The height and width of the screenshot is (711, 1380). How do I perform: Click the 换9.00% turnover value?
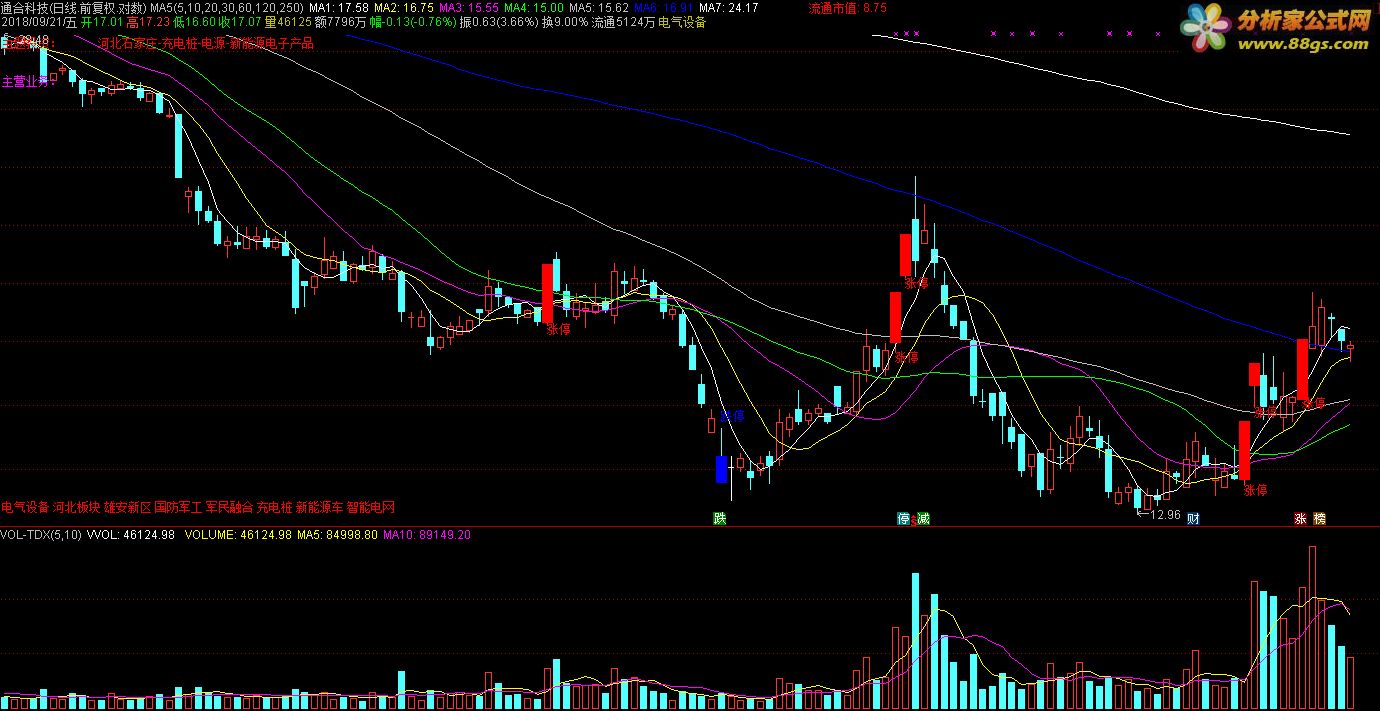coord(565,22)
